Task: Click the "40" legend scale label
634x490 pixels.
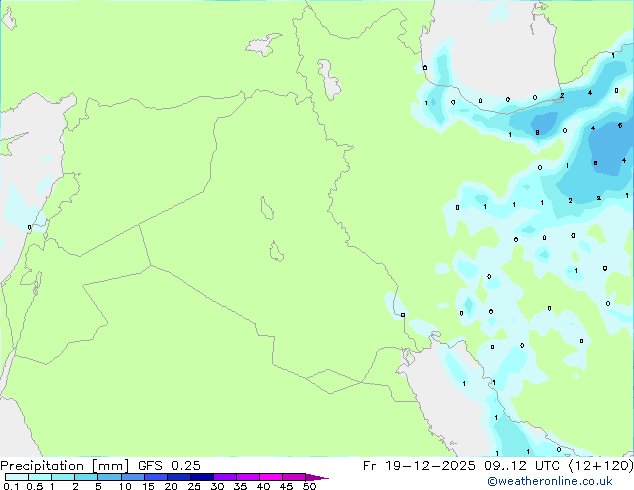Action: click(263, 486)
